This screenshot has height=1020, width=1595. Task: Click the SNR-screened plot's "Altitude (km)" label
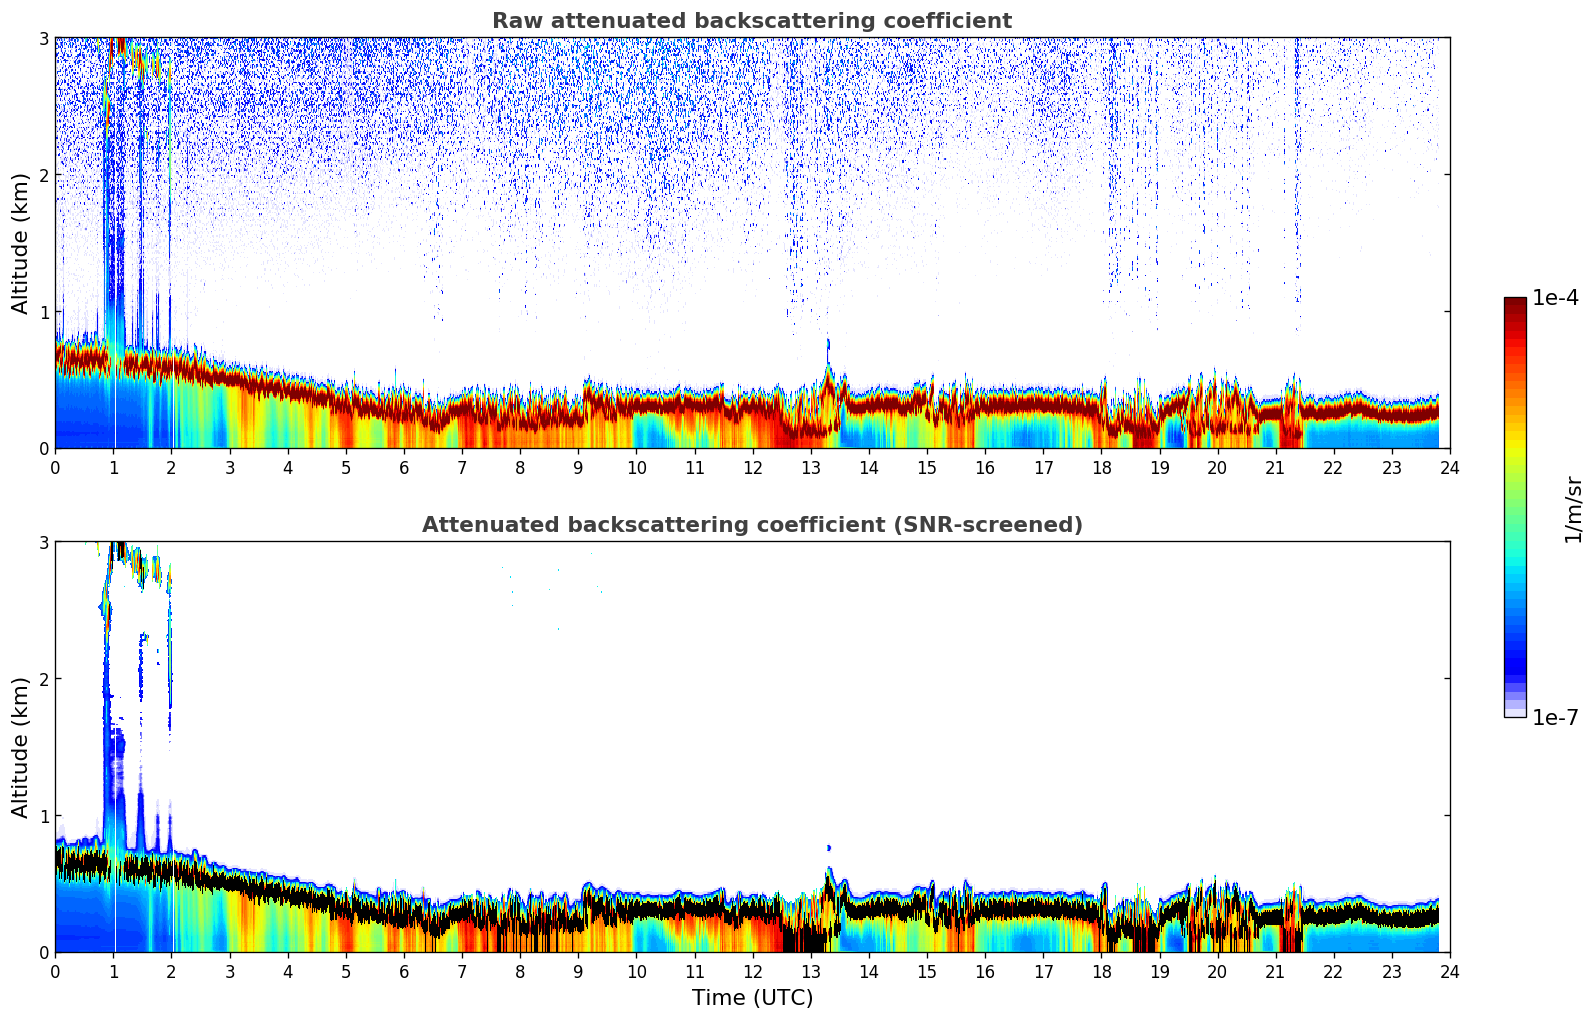tap(21, 747)
